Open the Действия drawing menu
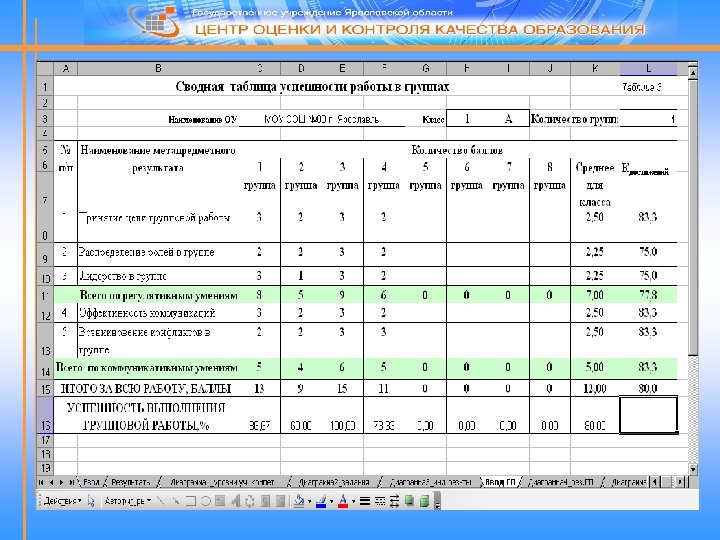This screenshot has width=720, height=540. coord(62,501)
